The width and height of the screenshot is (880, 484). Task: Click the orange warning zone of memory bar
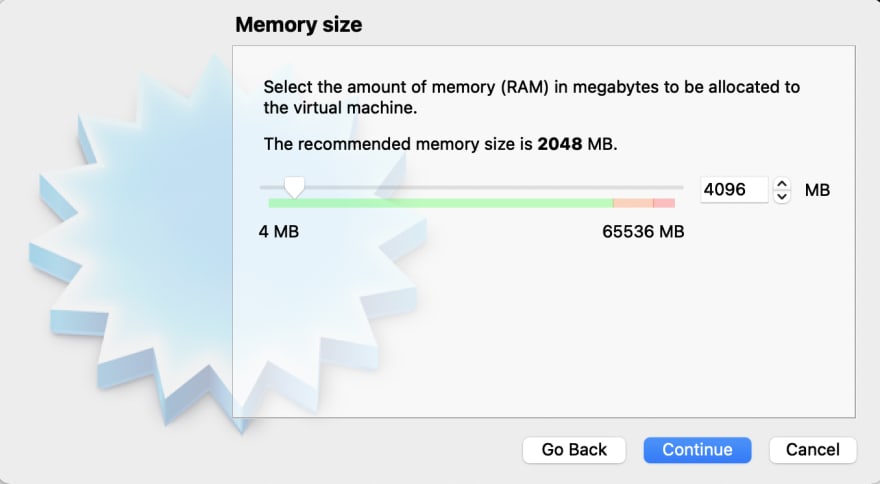(x=633, y=203)
